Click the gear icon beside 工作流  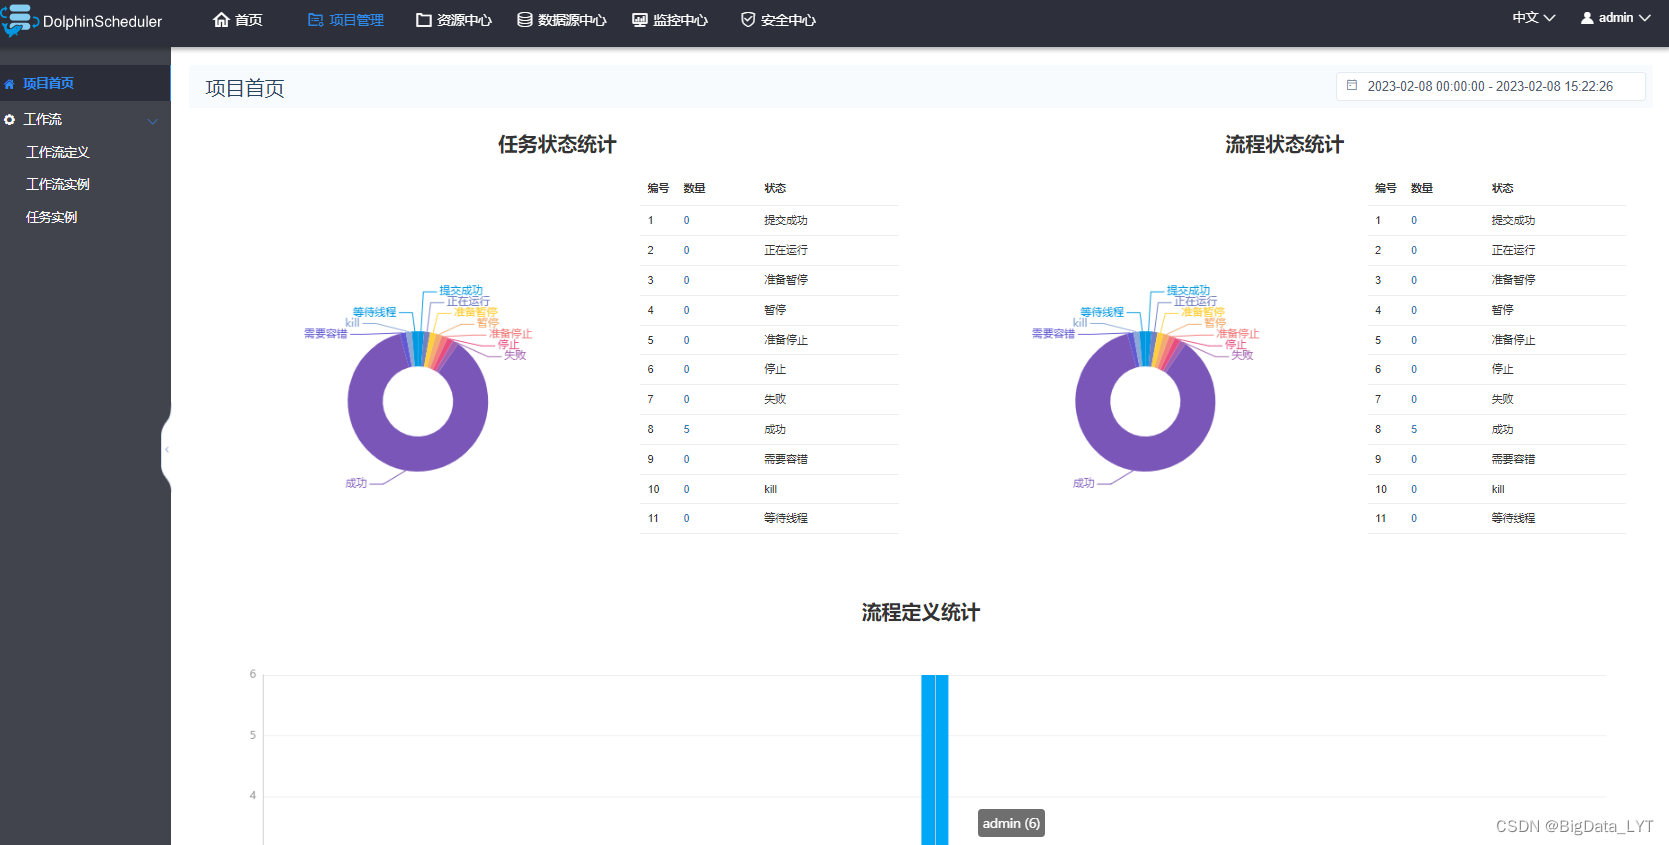click(x=10, y=120)
